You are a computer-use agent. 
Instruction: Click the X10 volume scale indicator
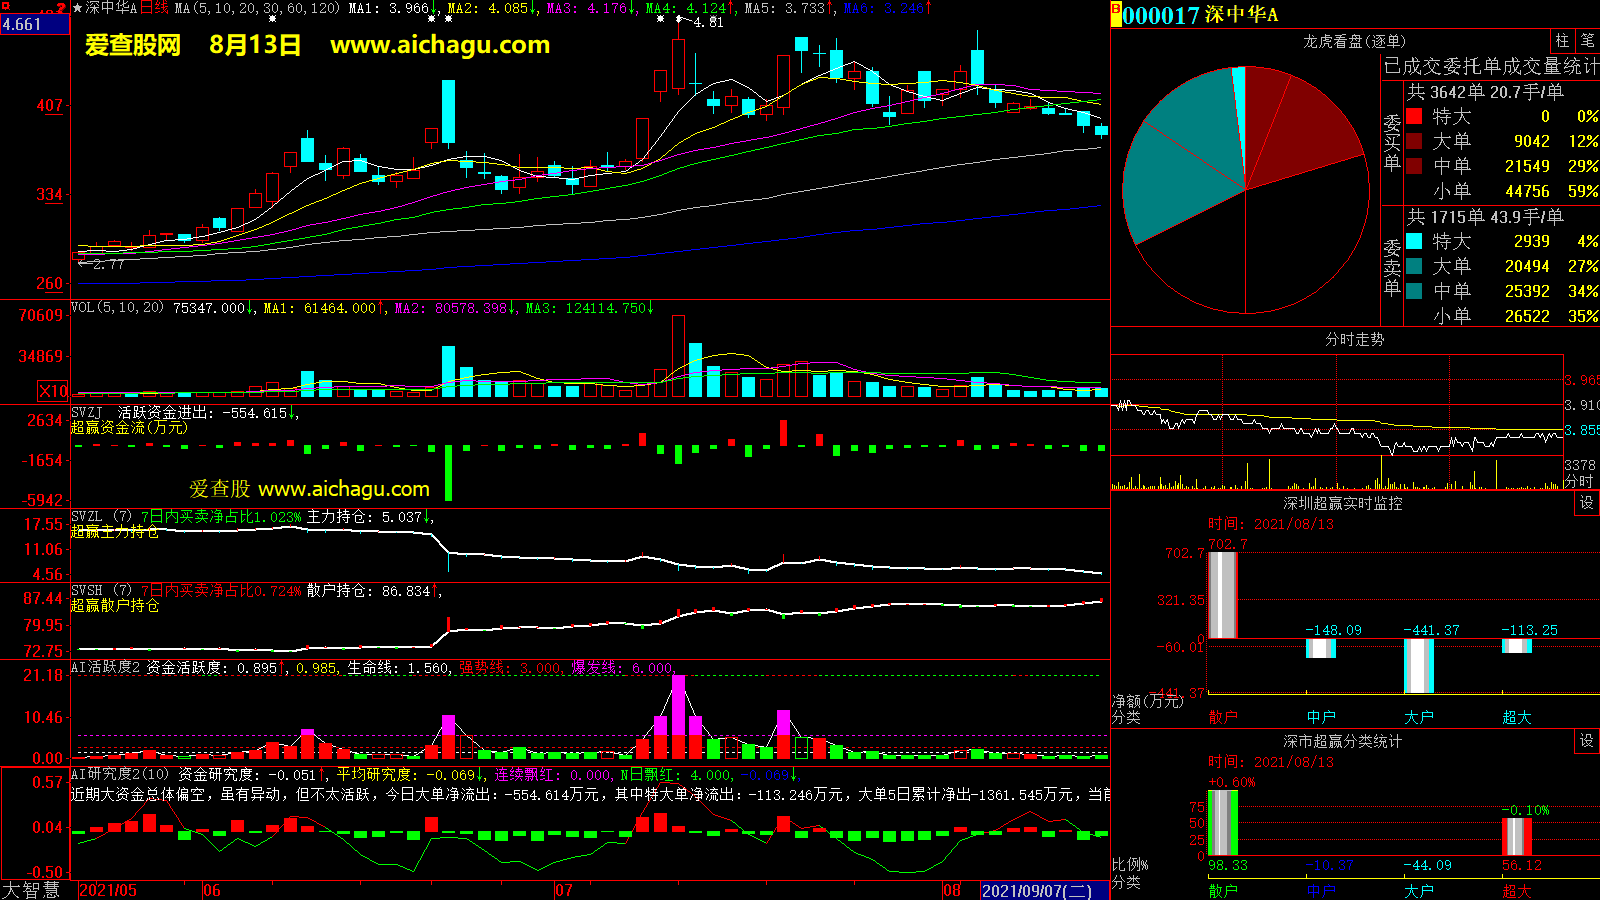53,391
